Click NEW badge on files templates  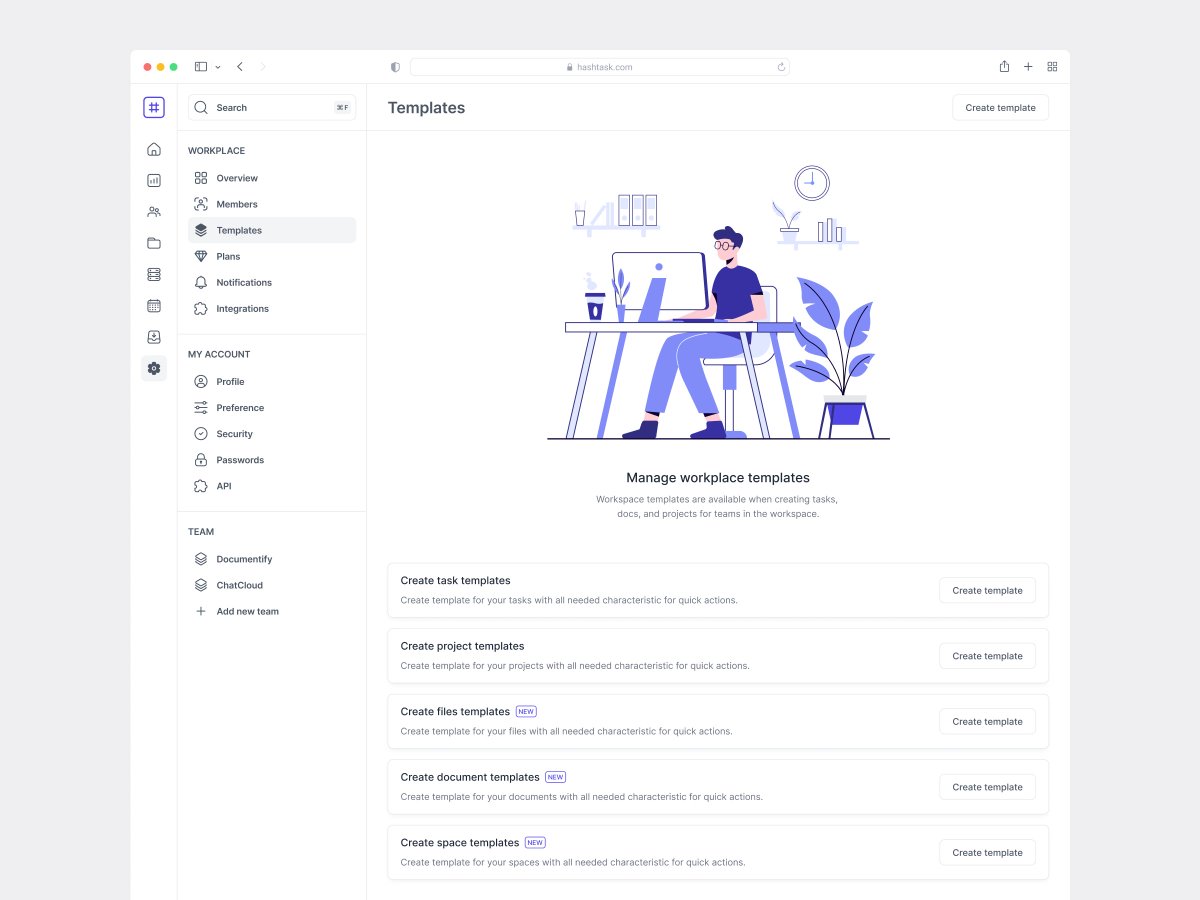[x=526, y=712]
